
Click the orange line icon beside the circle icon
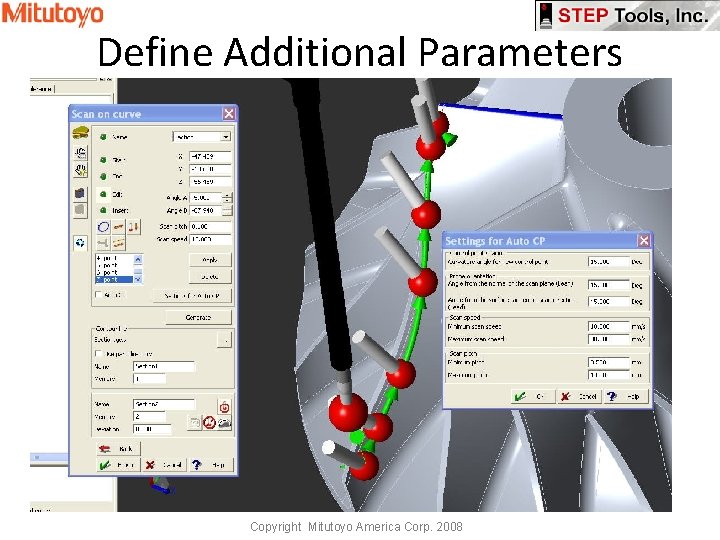click(118, 226)
